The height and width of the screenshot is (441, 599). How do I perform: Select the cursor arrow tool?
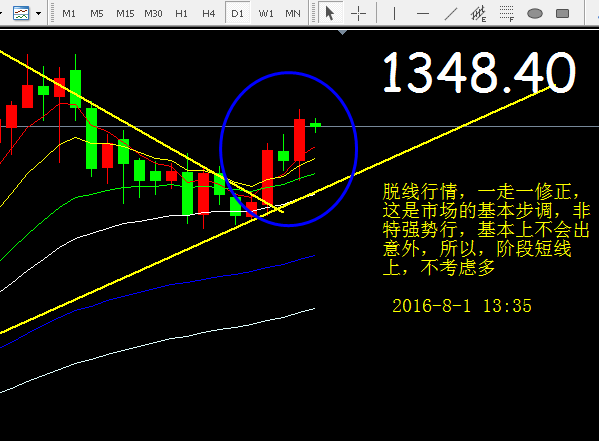coord(330,13)
